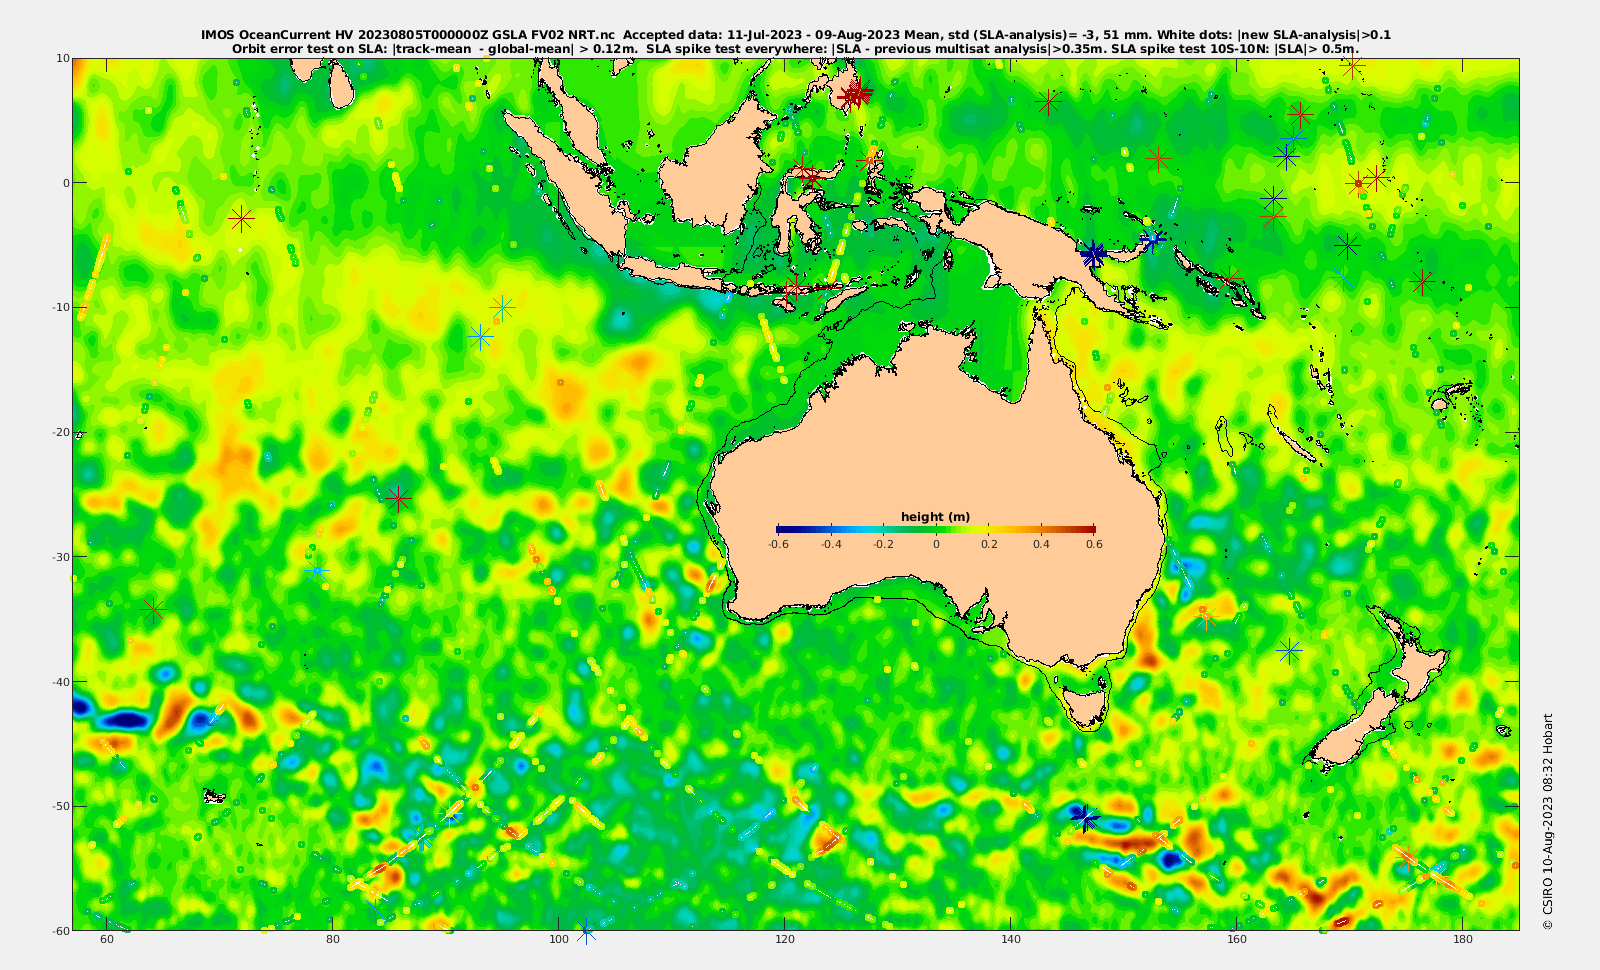Select the -0.4 label under the colorbar
The width and height of the screenshot is (1600, 970).
[x=831, y=545]
